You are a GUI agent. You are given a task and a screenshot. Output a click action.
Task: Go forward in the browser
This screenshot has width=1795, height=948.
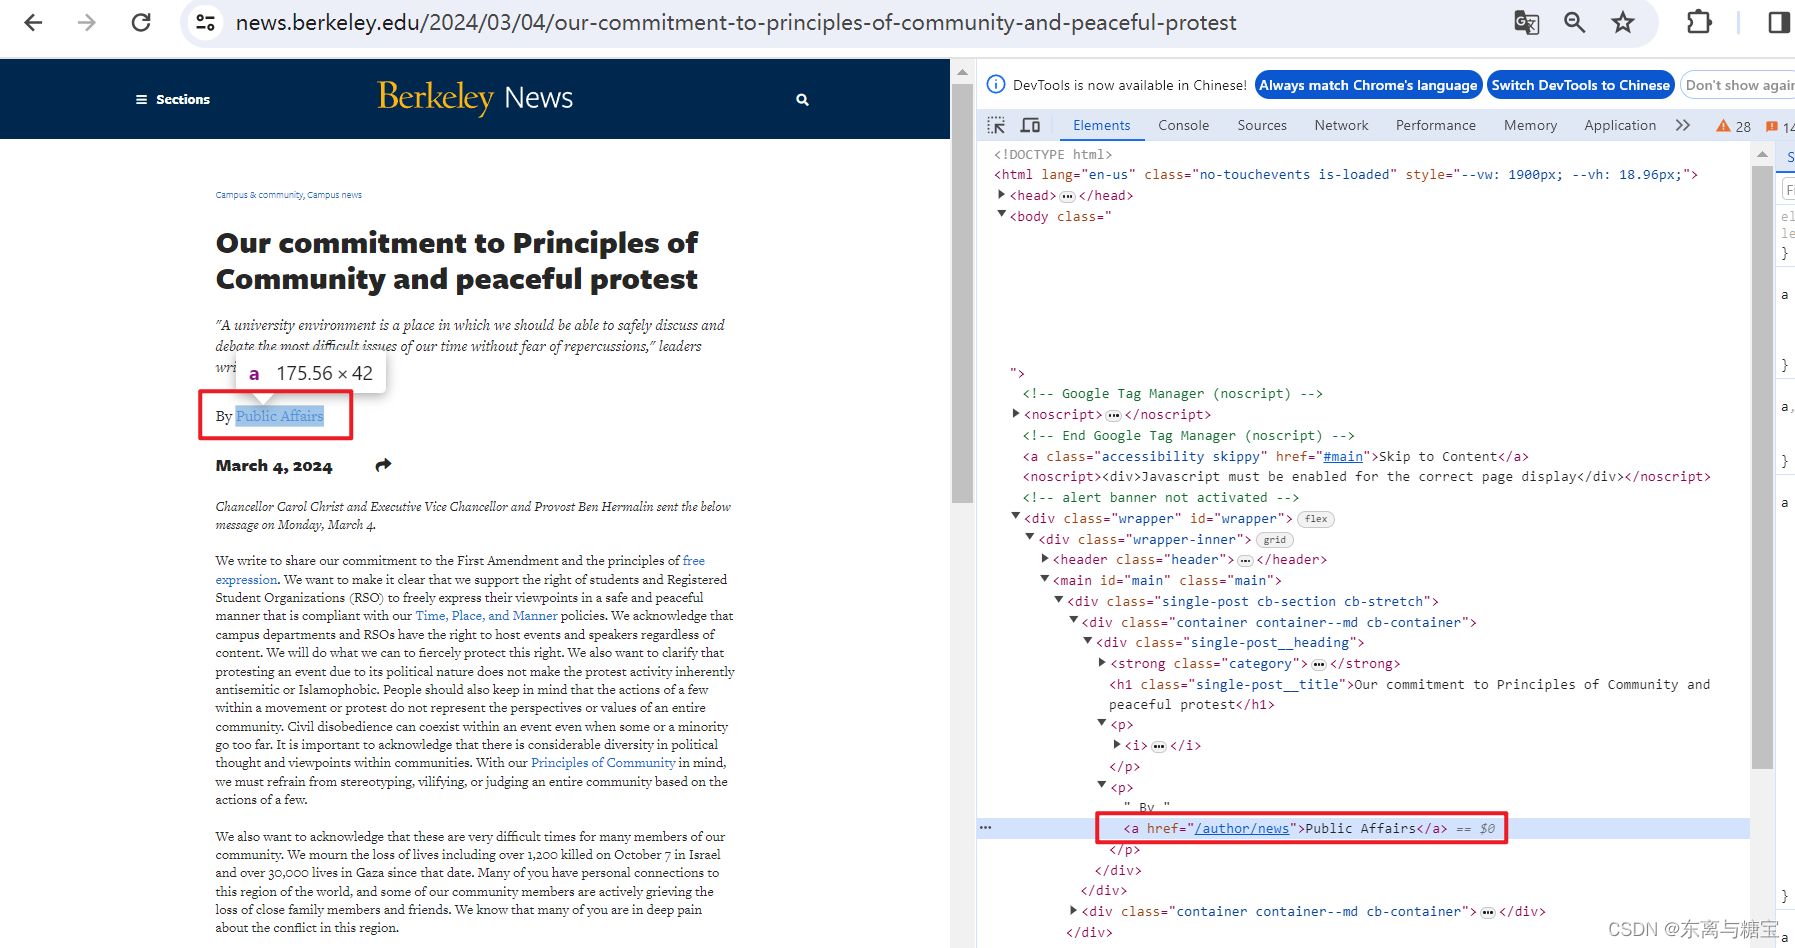tap(87, 22)
